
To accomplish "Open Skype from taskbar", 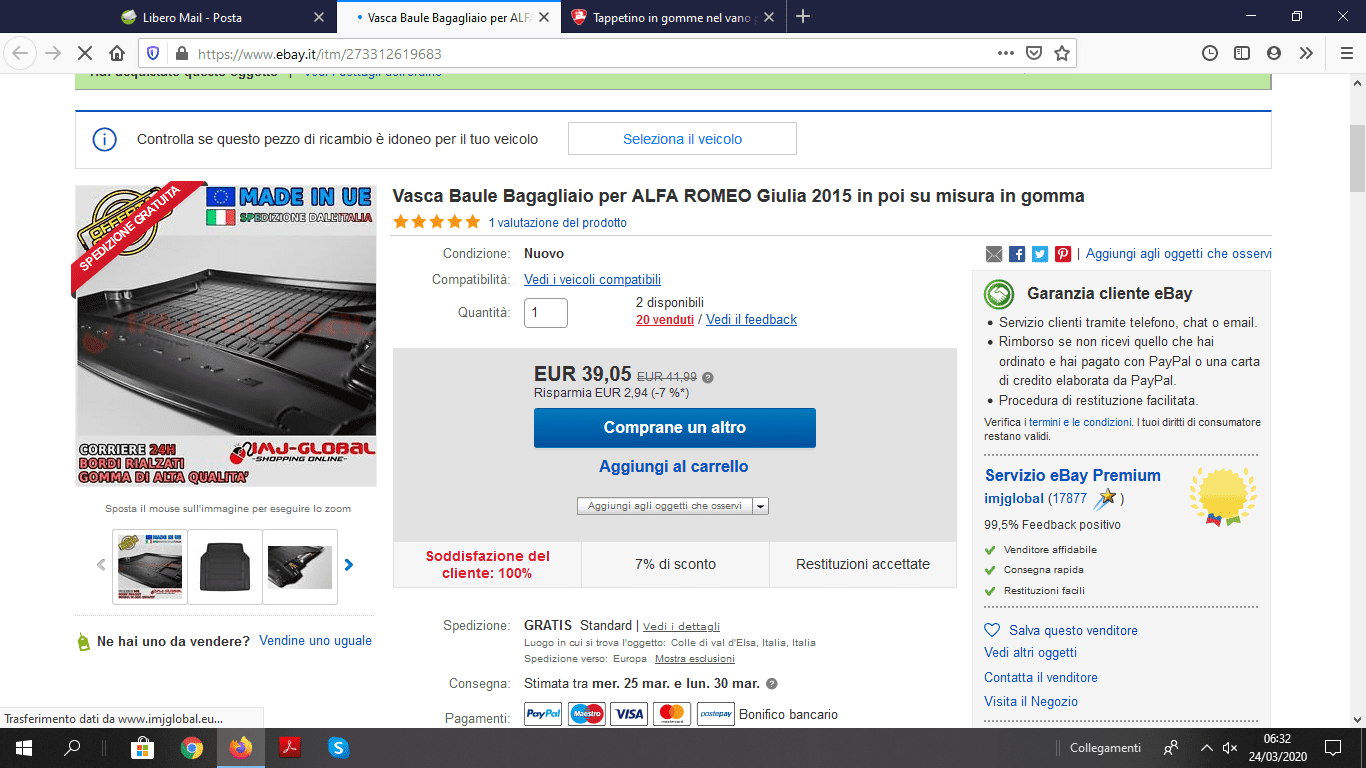I will click(339, 747).
